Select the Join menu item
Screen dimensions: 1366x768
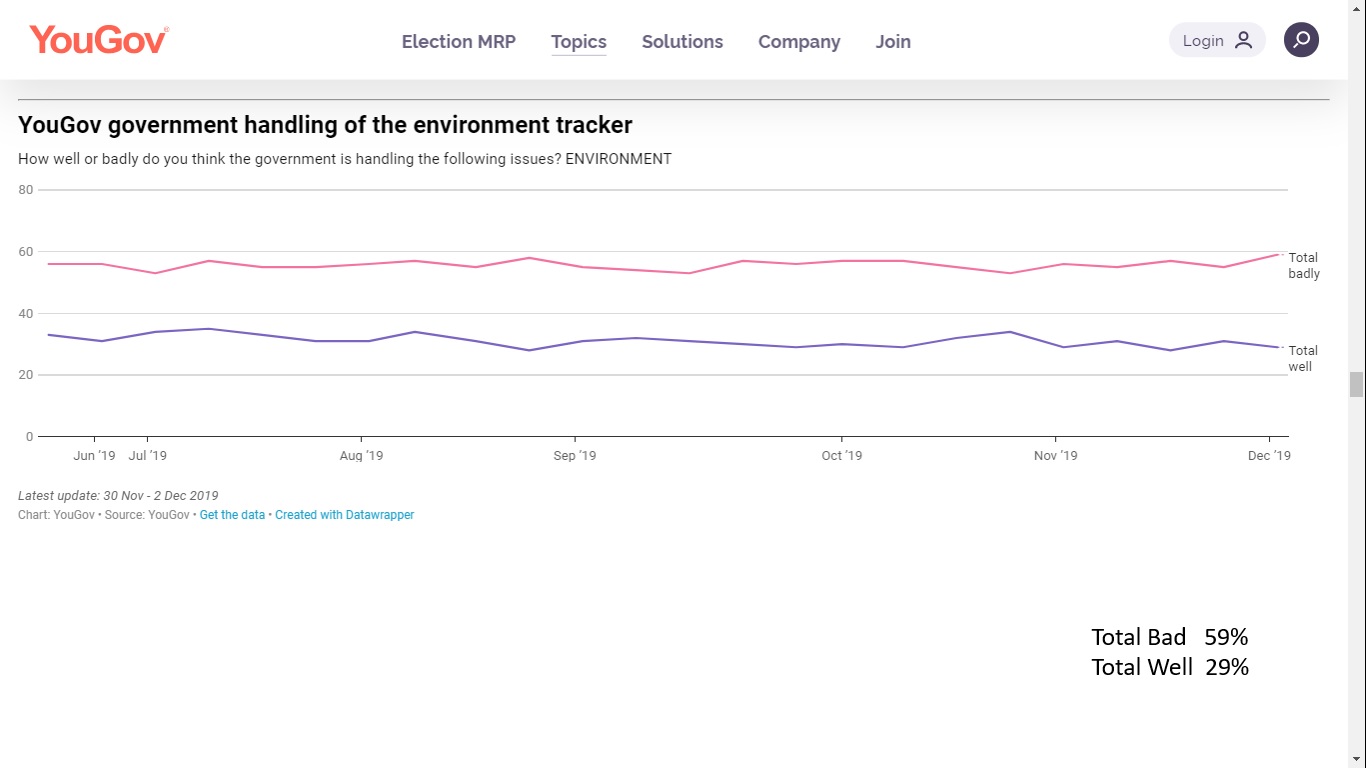(x=893, y=41)
